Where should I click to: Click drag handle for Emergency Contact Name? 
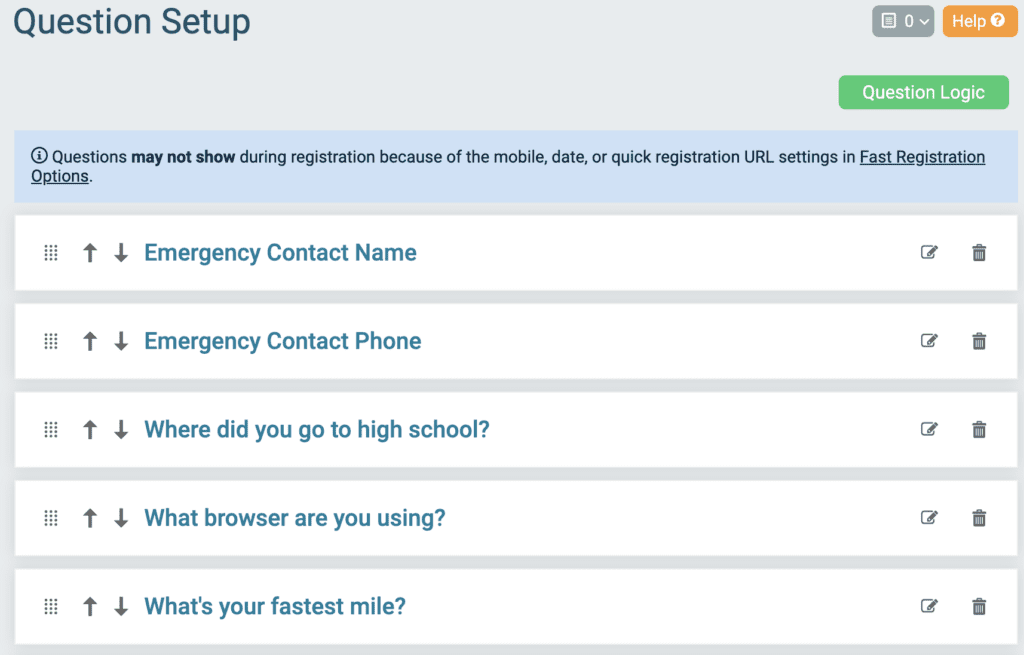click(x=51, y=252)
